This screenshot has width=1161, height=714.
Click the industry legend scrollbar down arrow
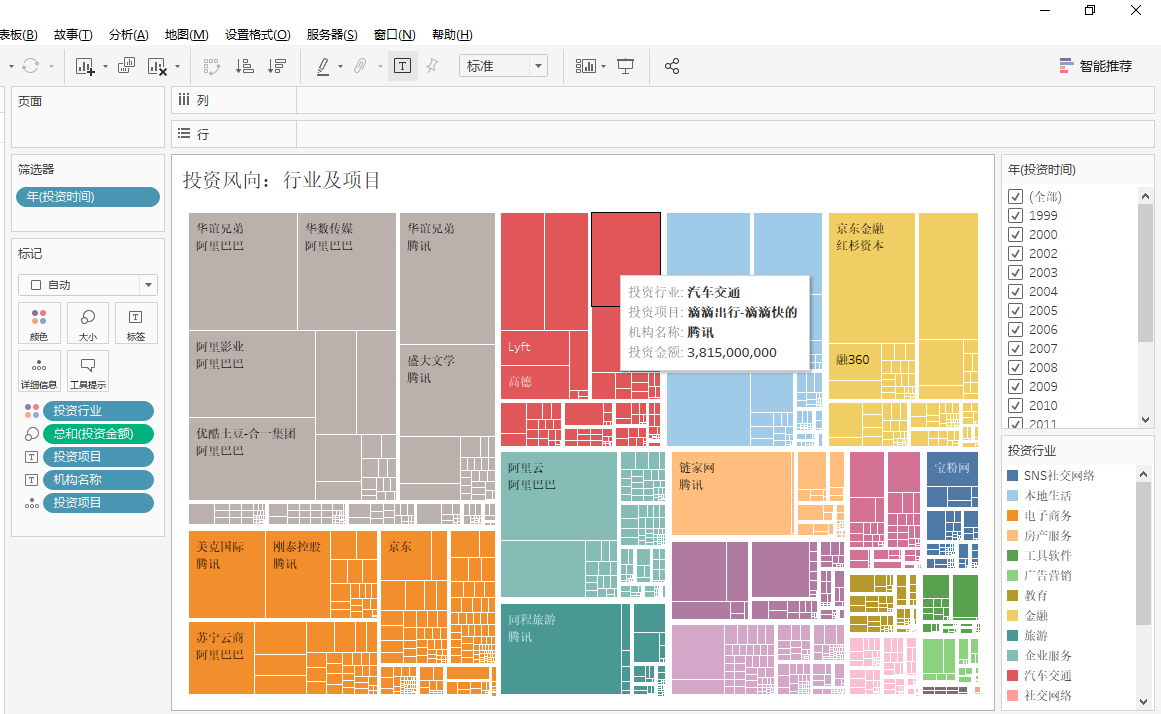pyautogui.click(x=1143, y=701)
